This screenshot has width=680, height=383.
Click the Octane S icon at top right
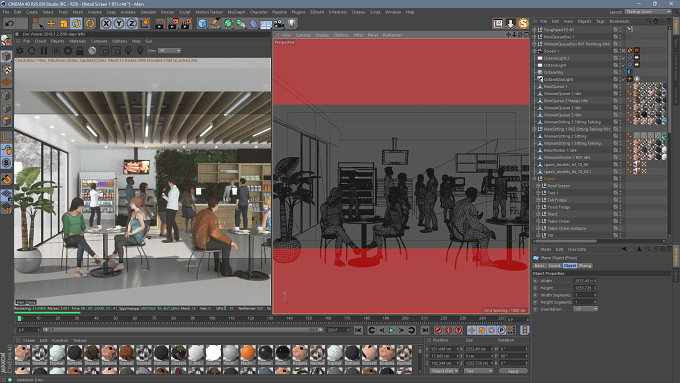tap(523, 23)
